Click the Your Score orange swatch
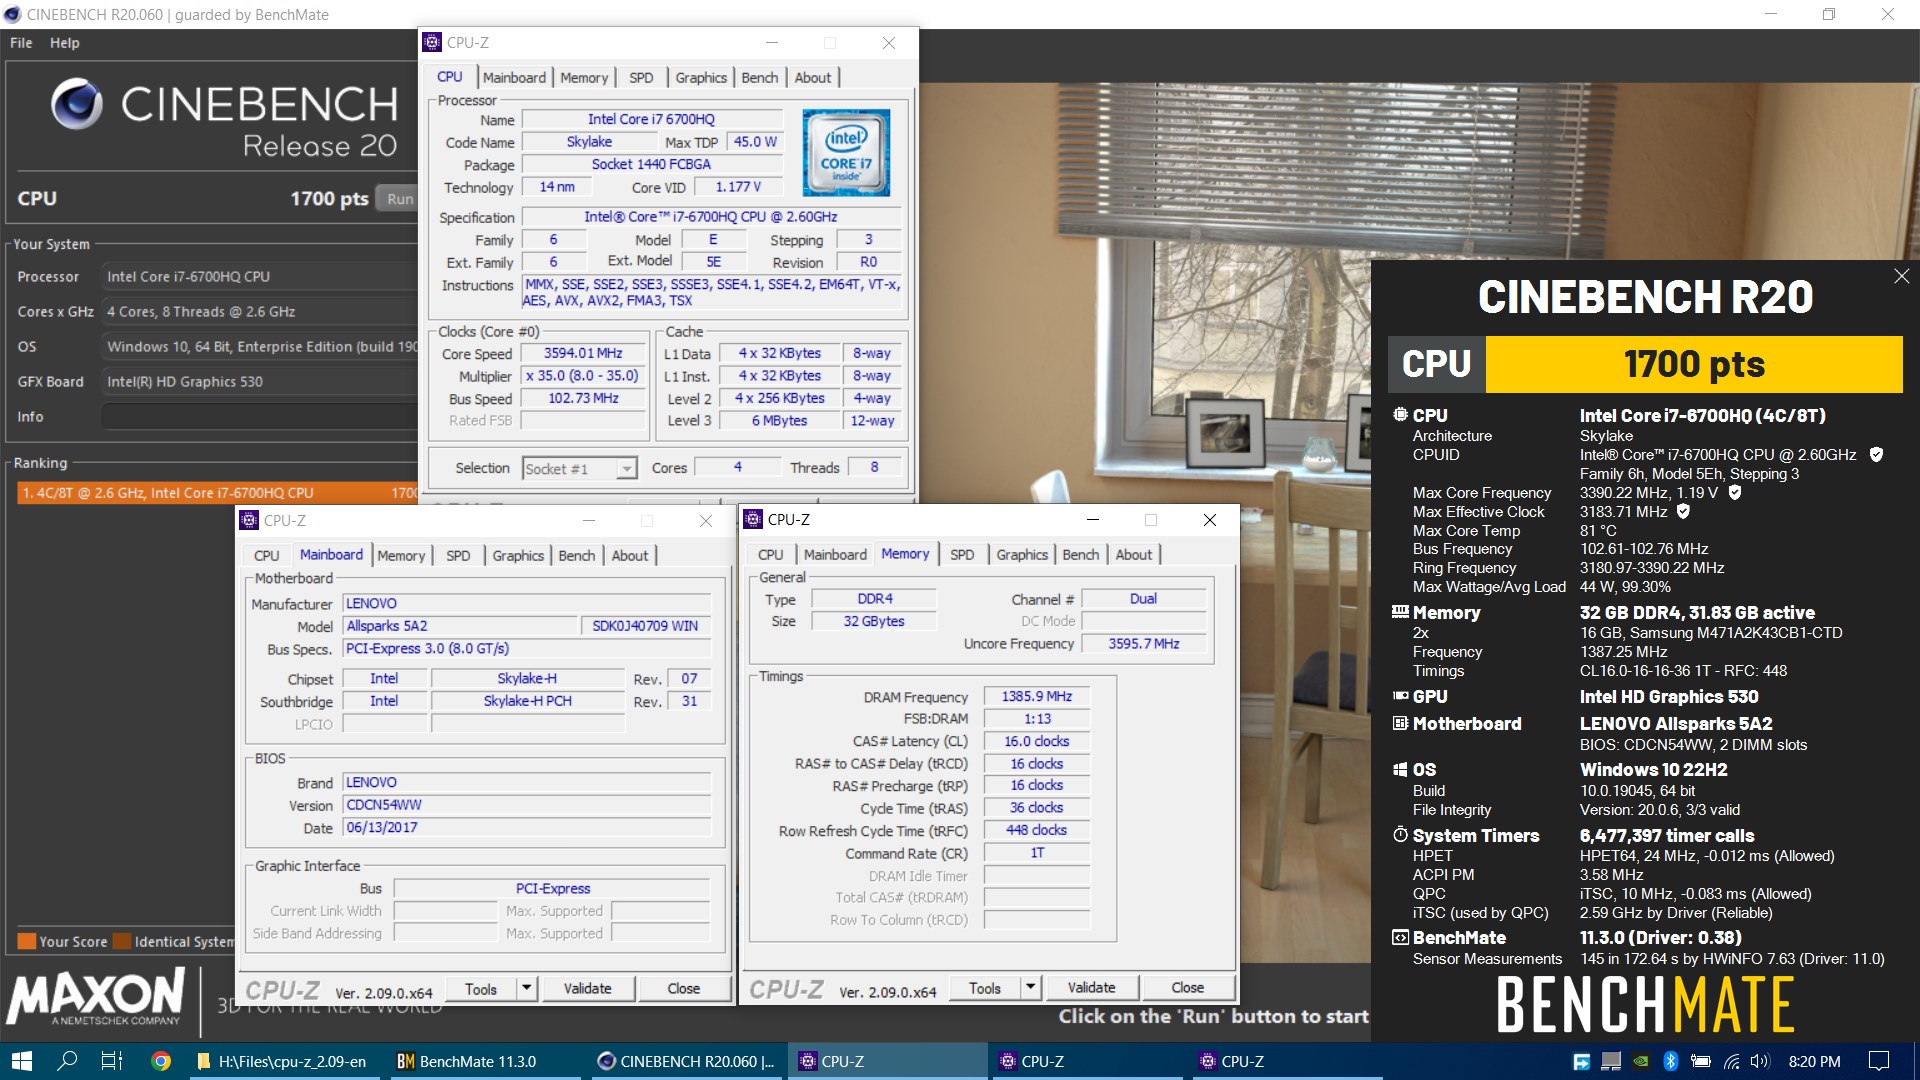Viewport: 1920px width, 1080px height. point(27,942)
